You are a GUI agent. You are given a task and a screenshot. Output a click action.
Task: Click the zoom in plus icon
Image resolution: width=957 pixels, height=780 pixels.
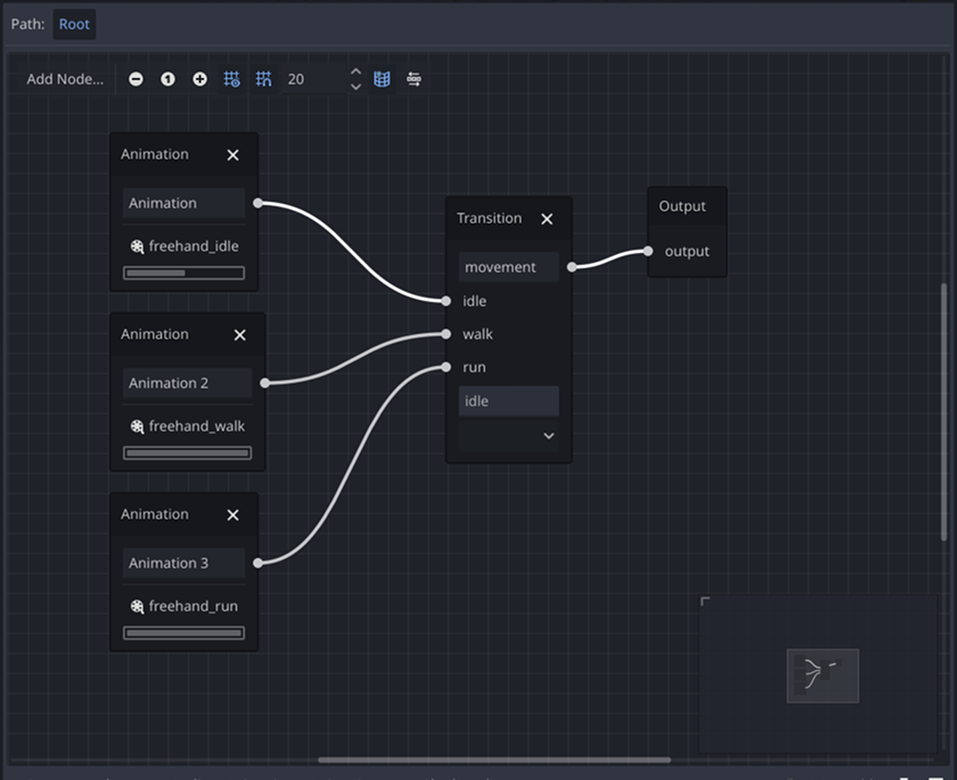[200, 79]
